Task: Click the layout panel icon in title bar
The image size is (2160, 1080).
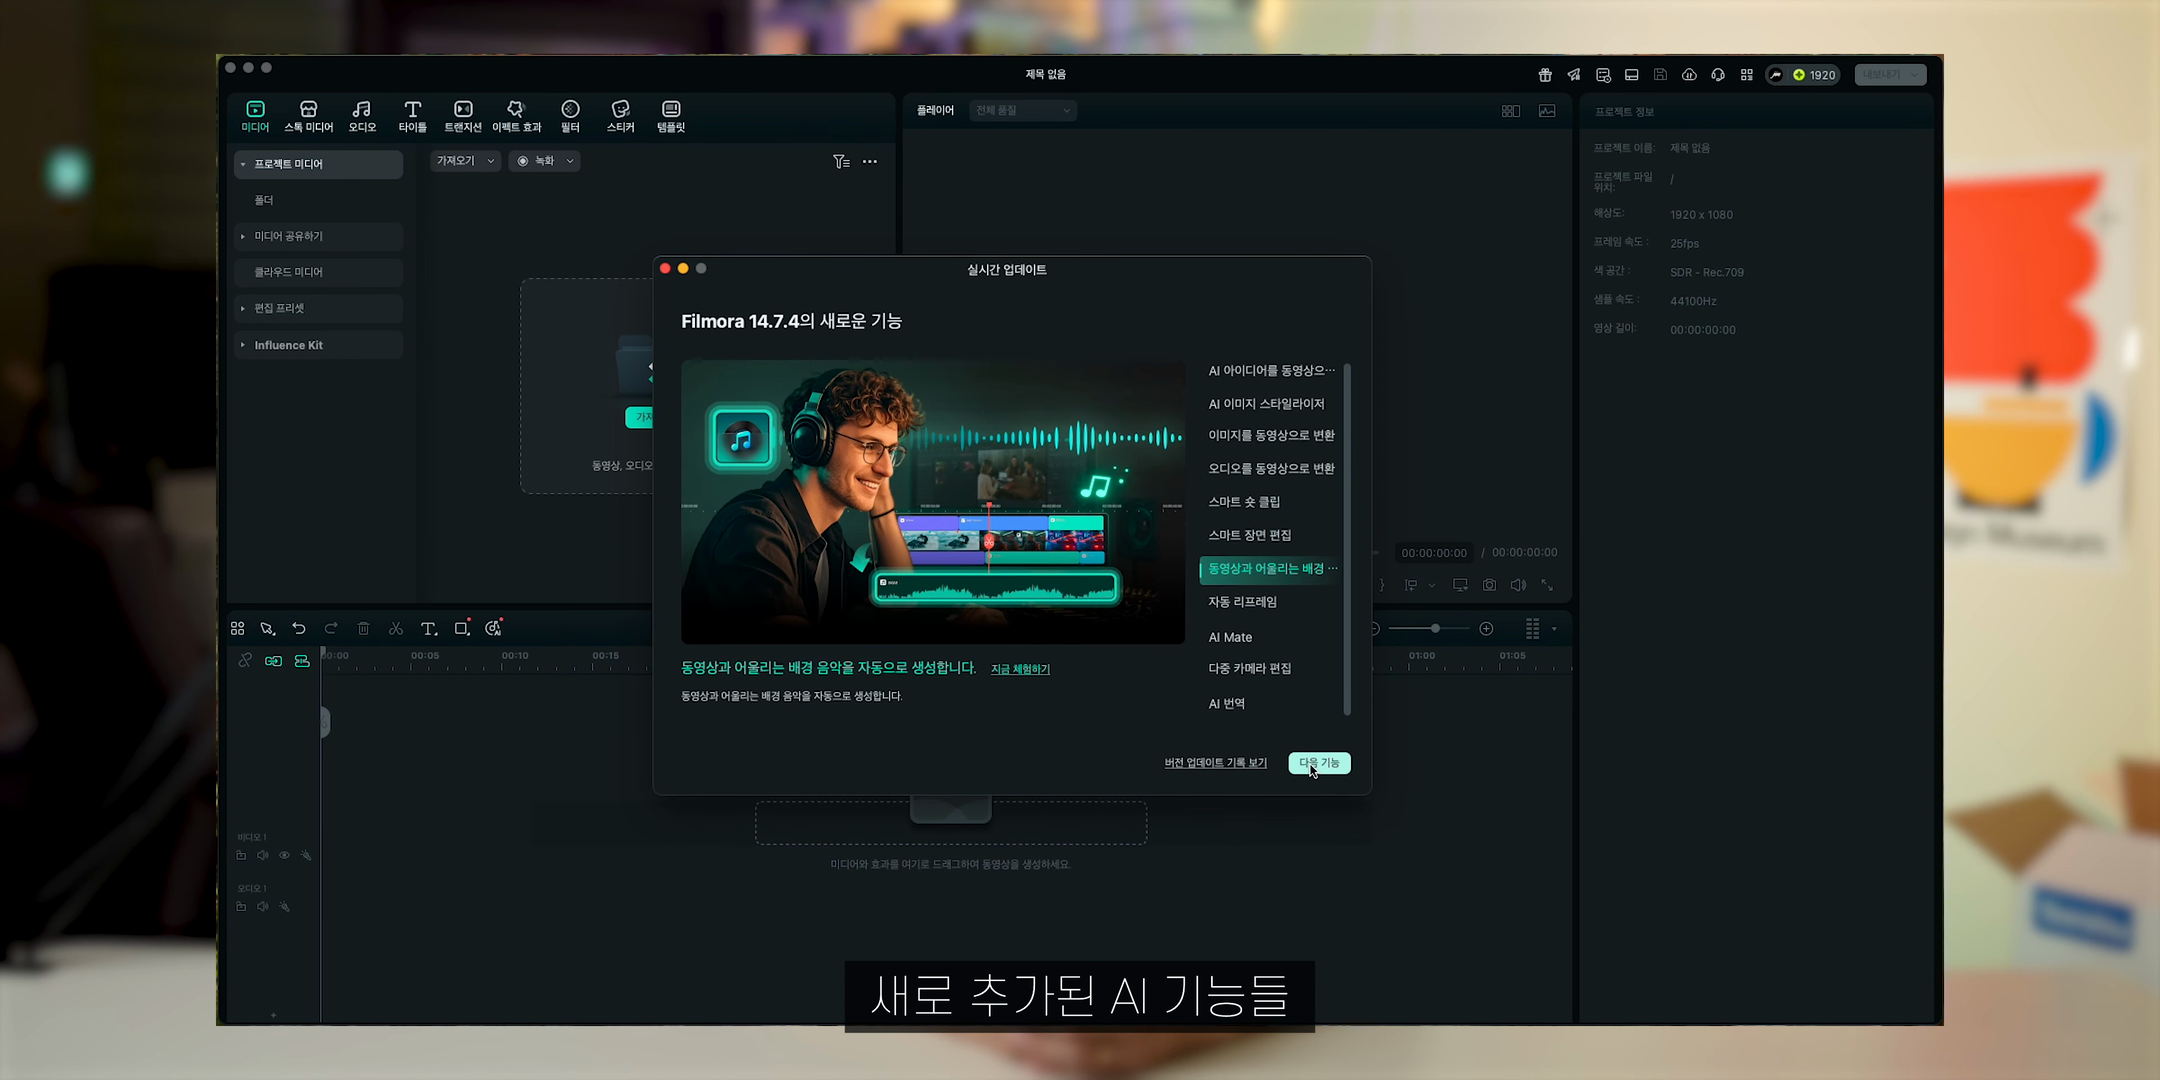Action: coord(1631,75)
